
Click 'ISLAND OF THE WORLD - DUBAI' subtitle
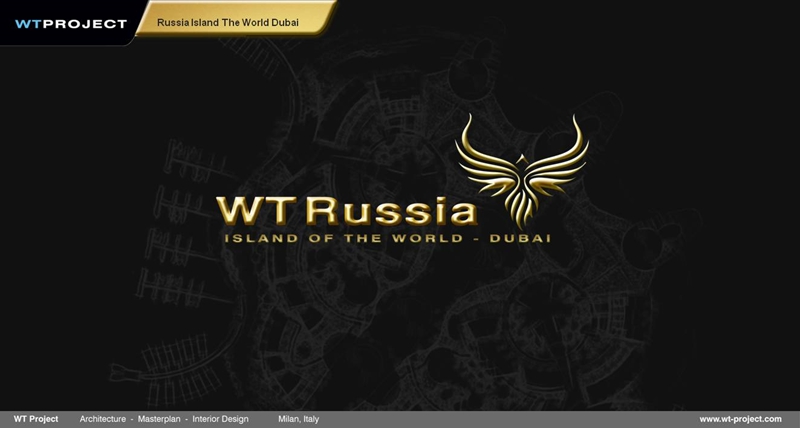pyautogui.click(x=388, y=238)
